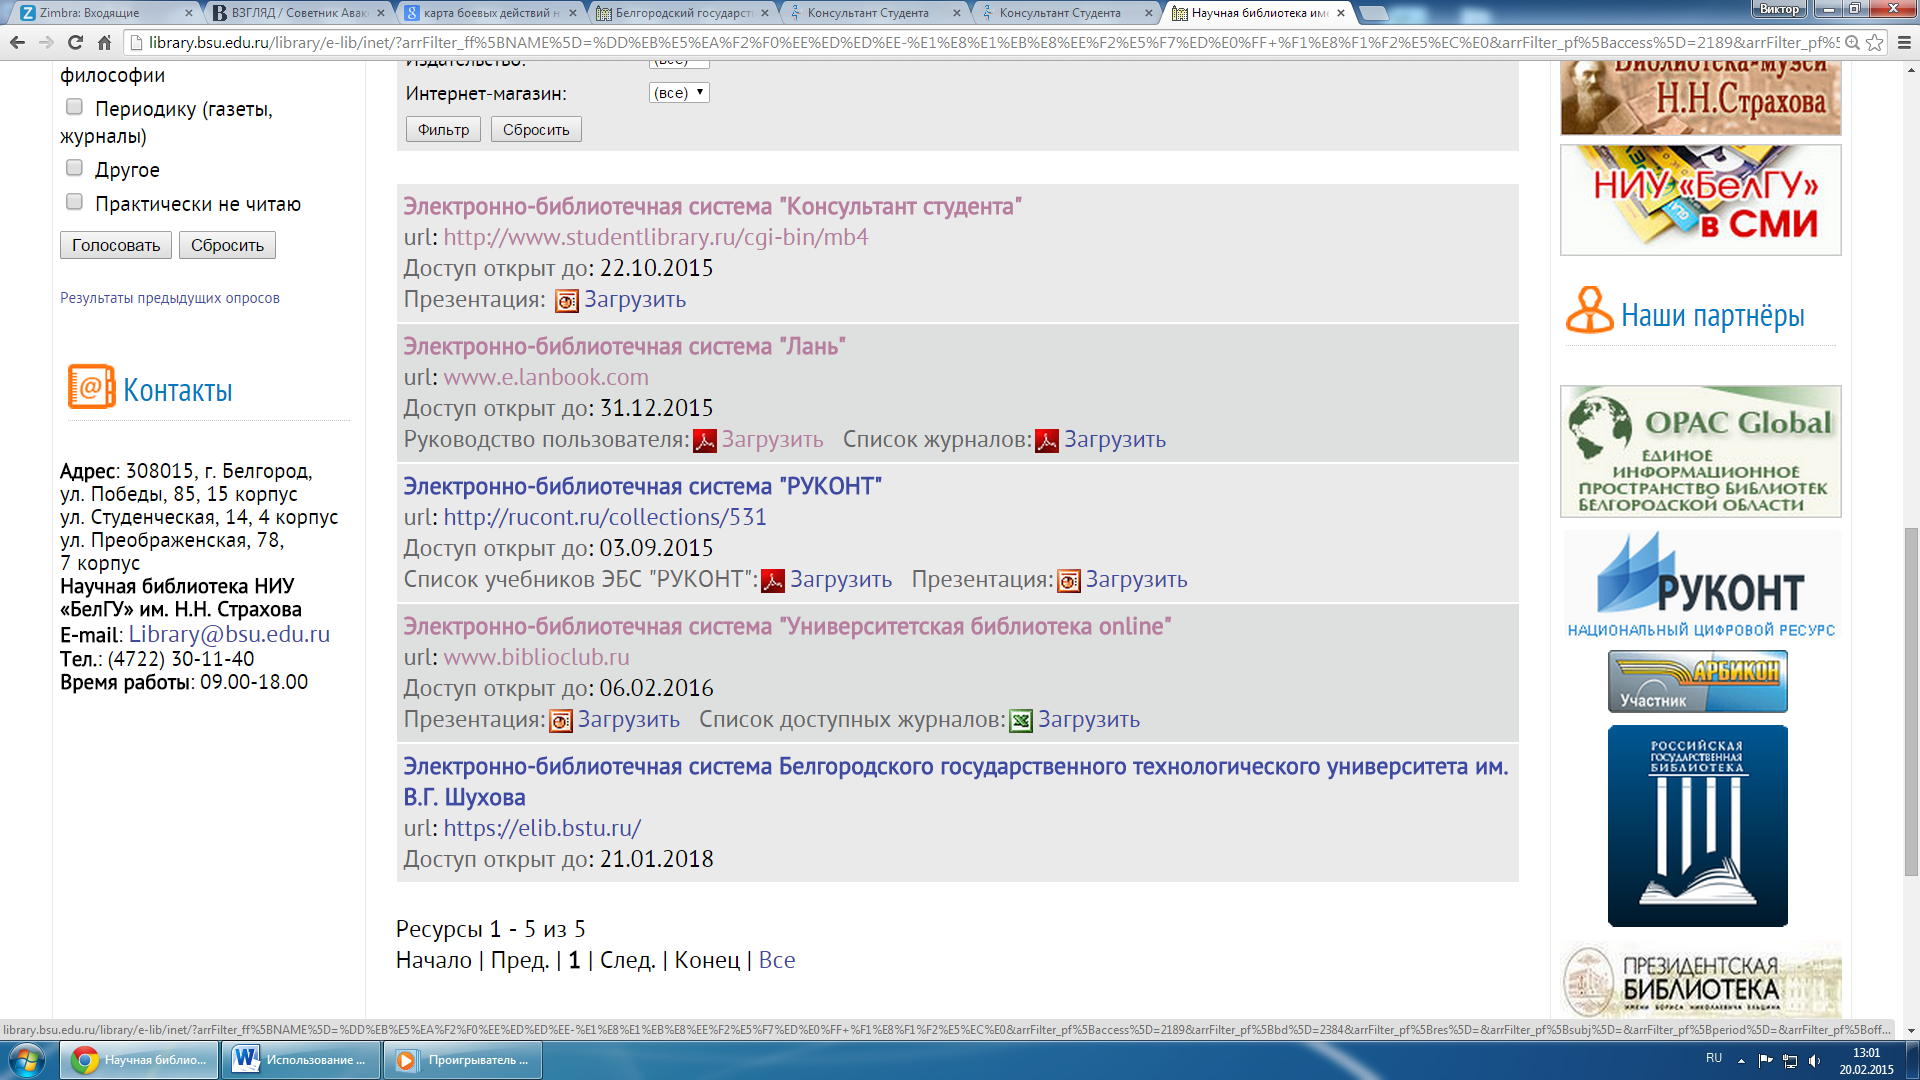Switch to Chrome in the taskbar
The height and width of the screenshot is (1080, 1920).
(x=139, y=1060)
